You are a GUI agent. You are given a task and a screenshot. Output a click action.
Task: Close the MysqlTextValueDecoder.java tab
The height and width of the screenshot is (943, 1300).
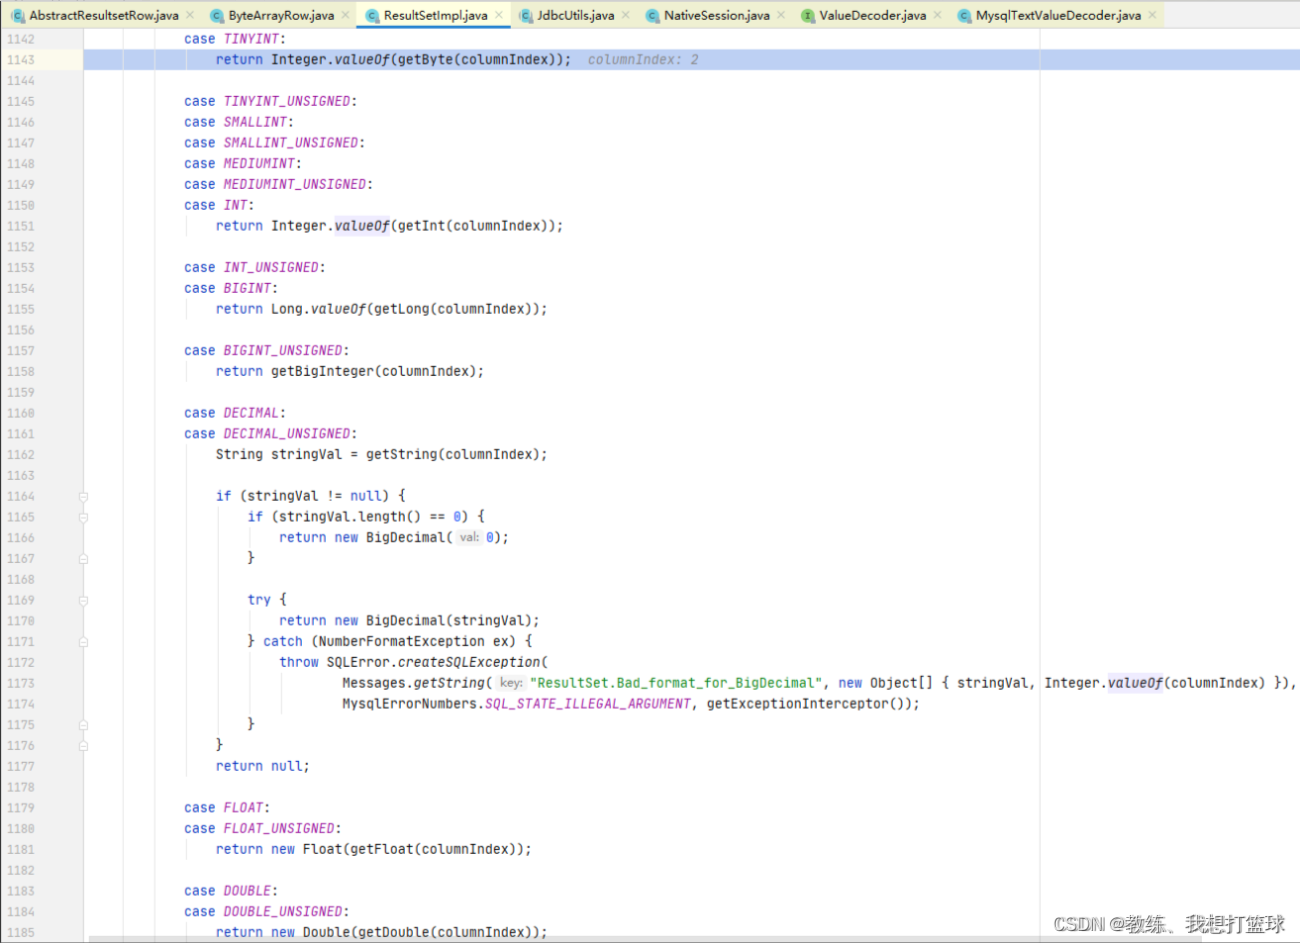1152,15
